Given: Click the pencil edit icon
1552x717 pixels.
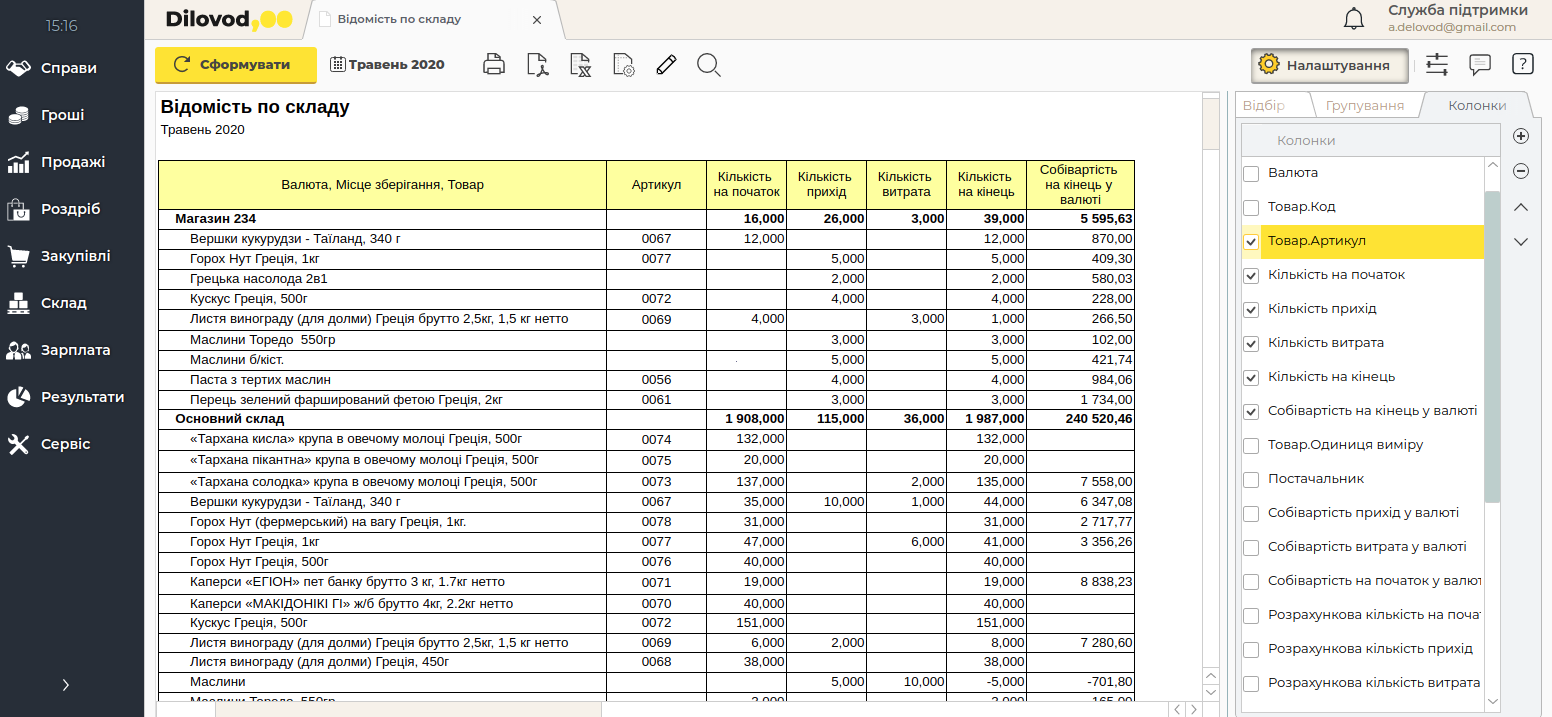Looking at the screenshot, I should (x=666, y=65).
